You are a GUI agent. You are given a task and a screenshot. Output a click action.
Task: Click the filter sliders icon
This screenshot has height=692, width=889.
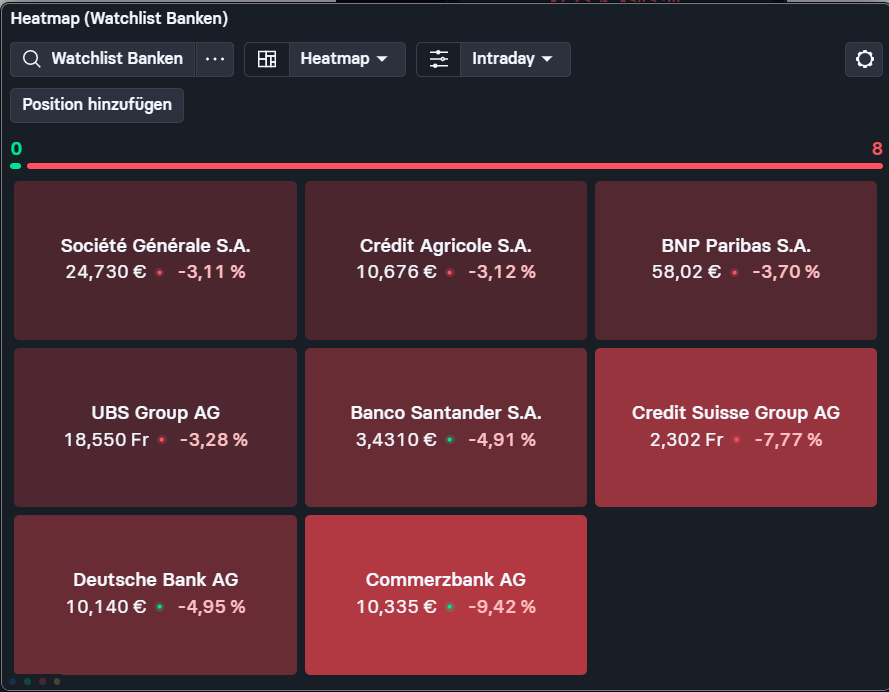click(x=439, y=59)
